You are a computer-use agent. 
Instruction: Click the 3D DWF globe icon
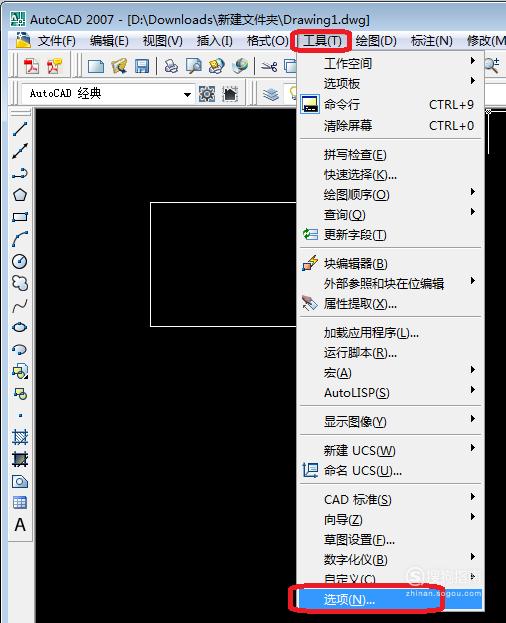(x=240, y=66)
